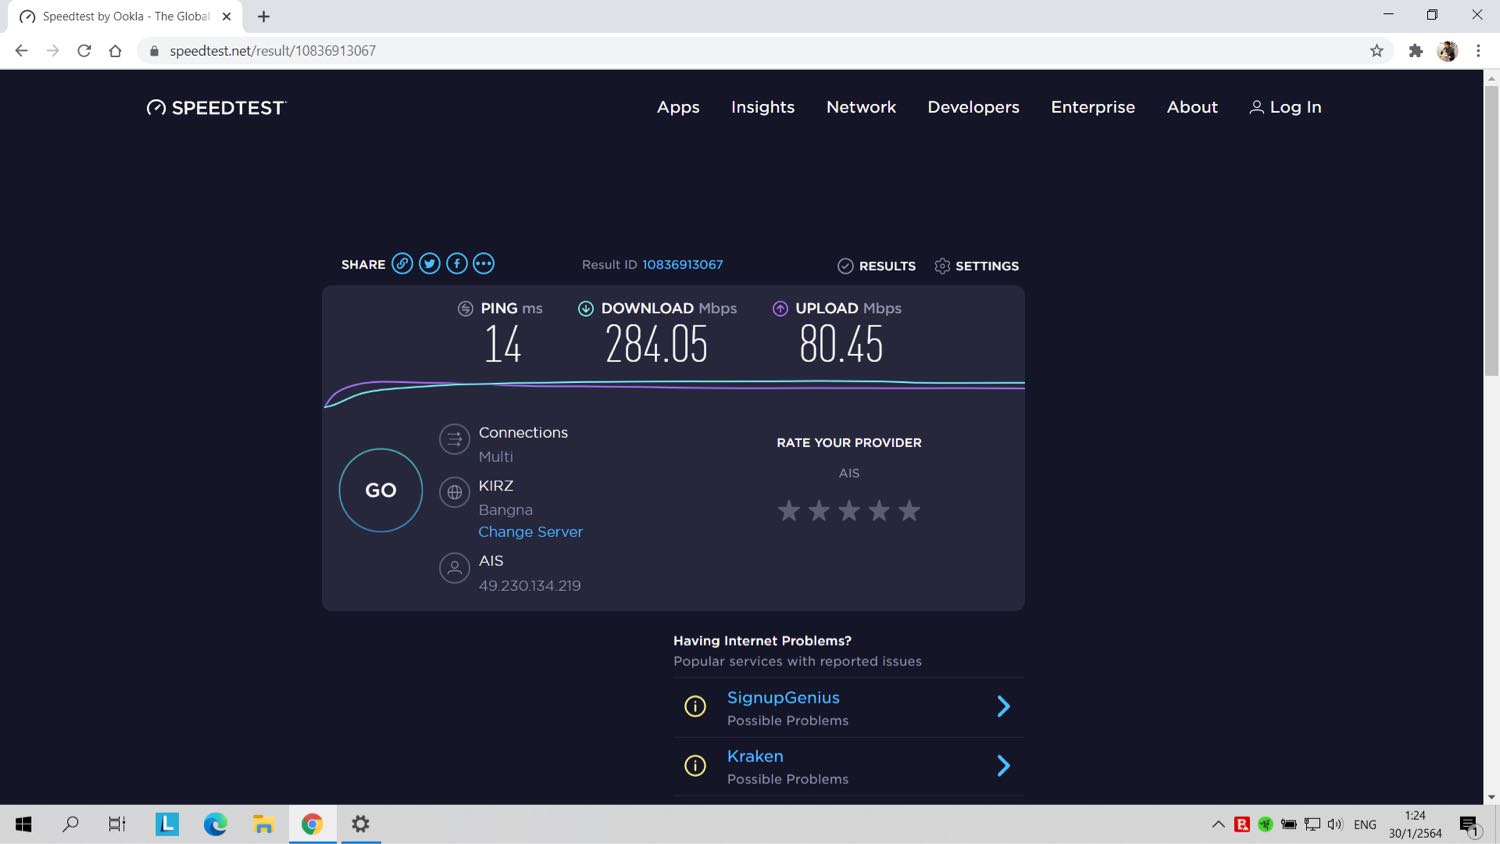The image size is (1500, 844).
Task: Open Enterprise menu
Action: 1093,107
